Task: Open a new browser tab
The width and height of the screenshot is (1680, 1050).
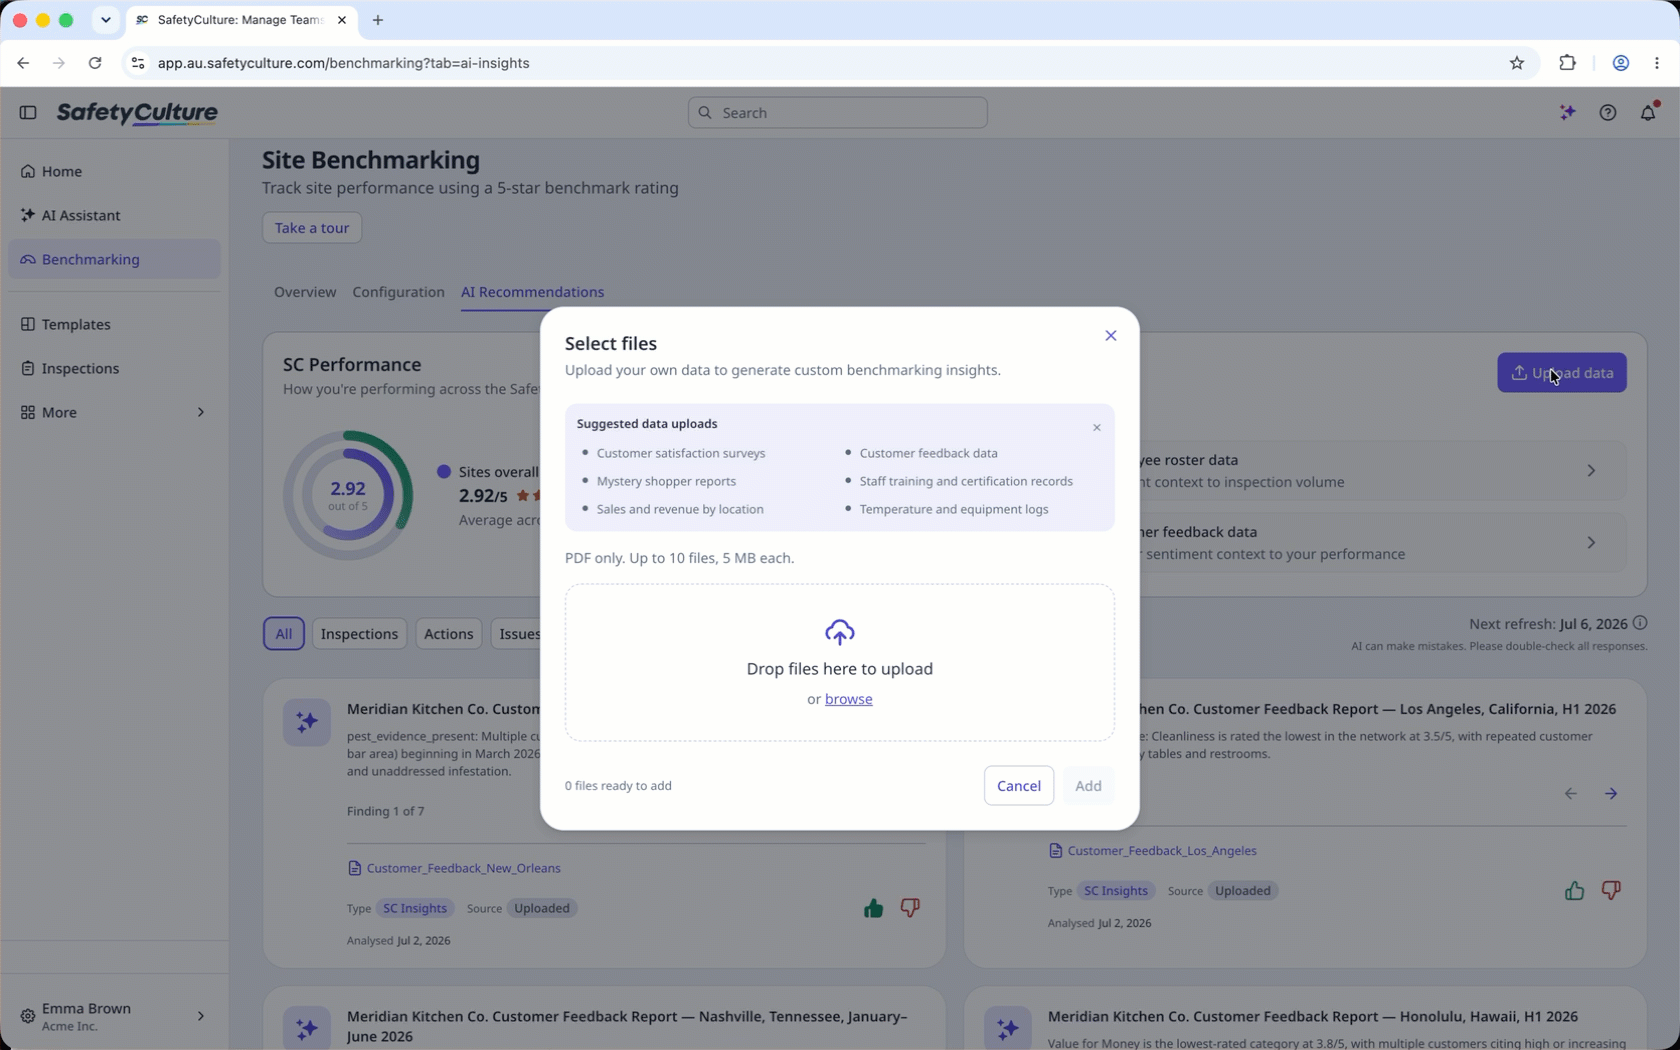Action: tap(378, 20)
